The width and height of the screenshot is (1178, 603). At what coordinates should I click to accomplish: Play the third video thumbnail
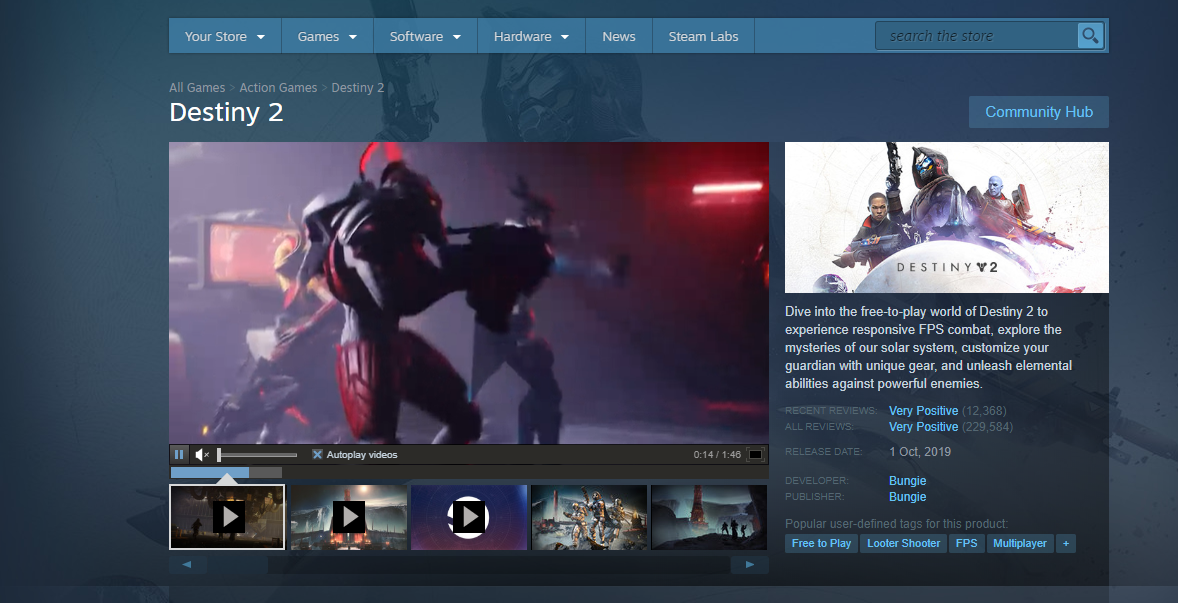469,517
